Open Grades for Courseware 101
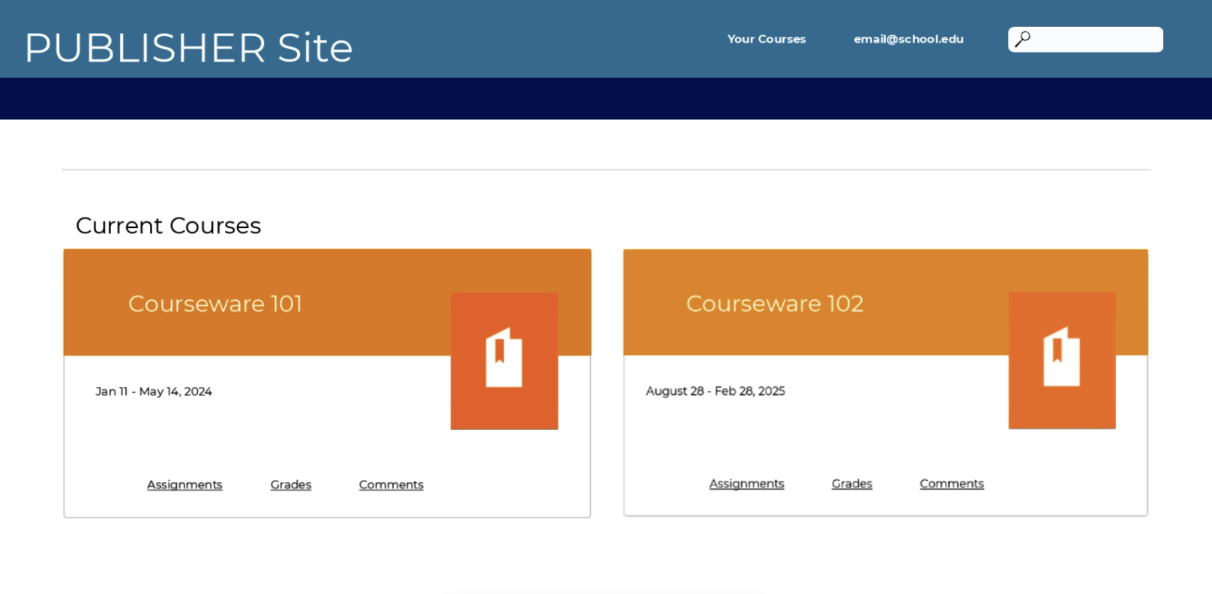Viewport: 1212px width, 594px height. click(291, 484)
